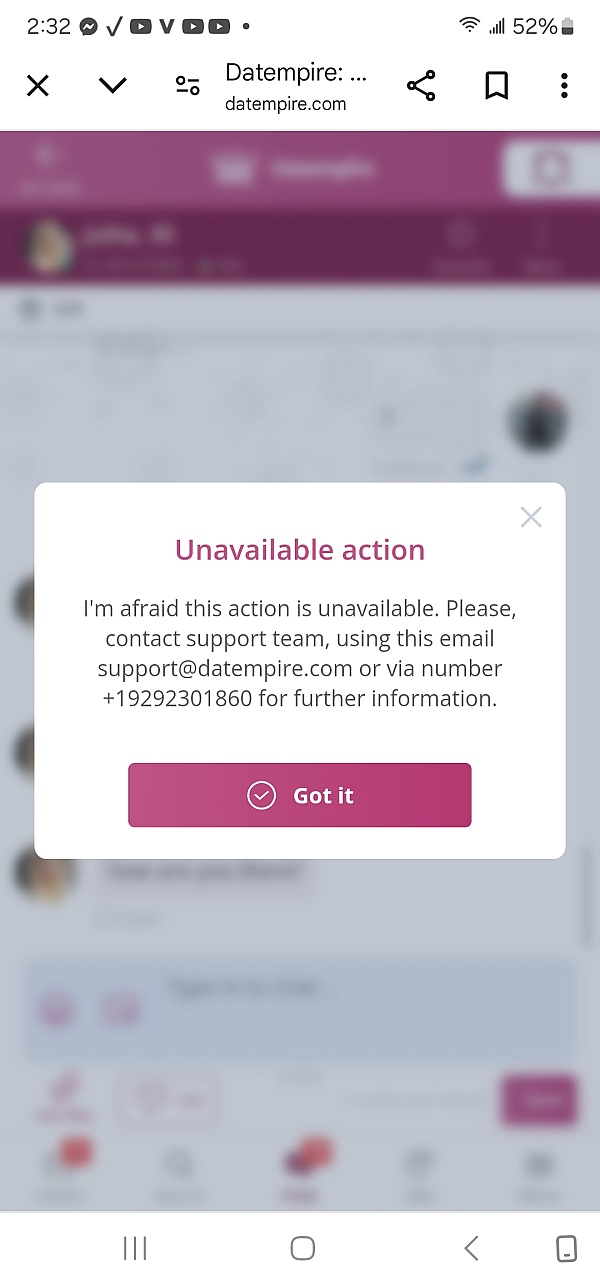Bookmark the Datempire page

click(x=496, y=86)
